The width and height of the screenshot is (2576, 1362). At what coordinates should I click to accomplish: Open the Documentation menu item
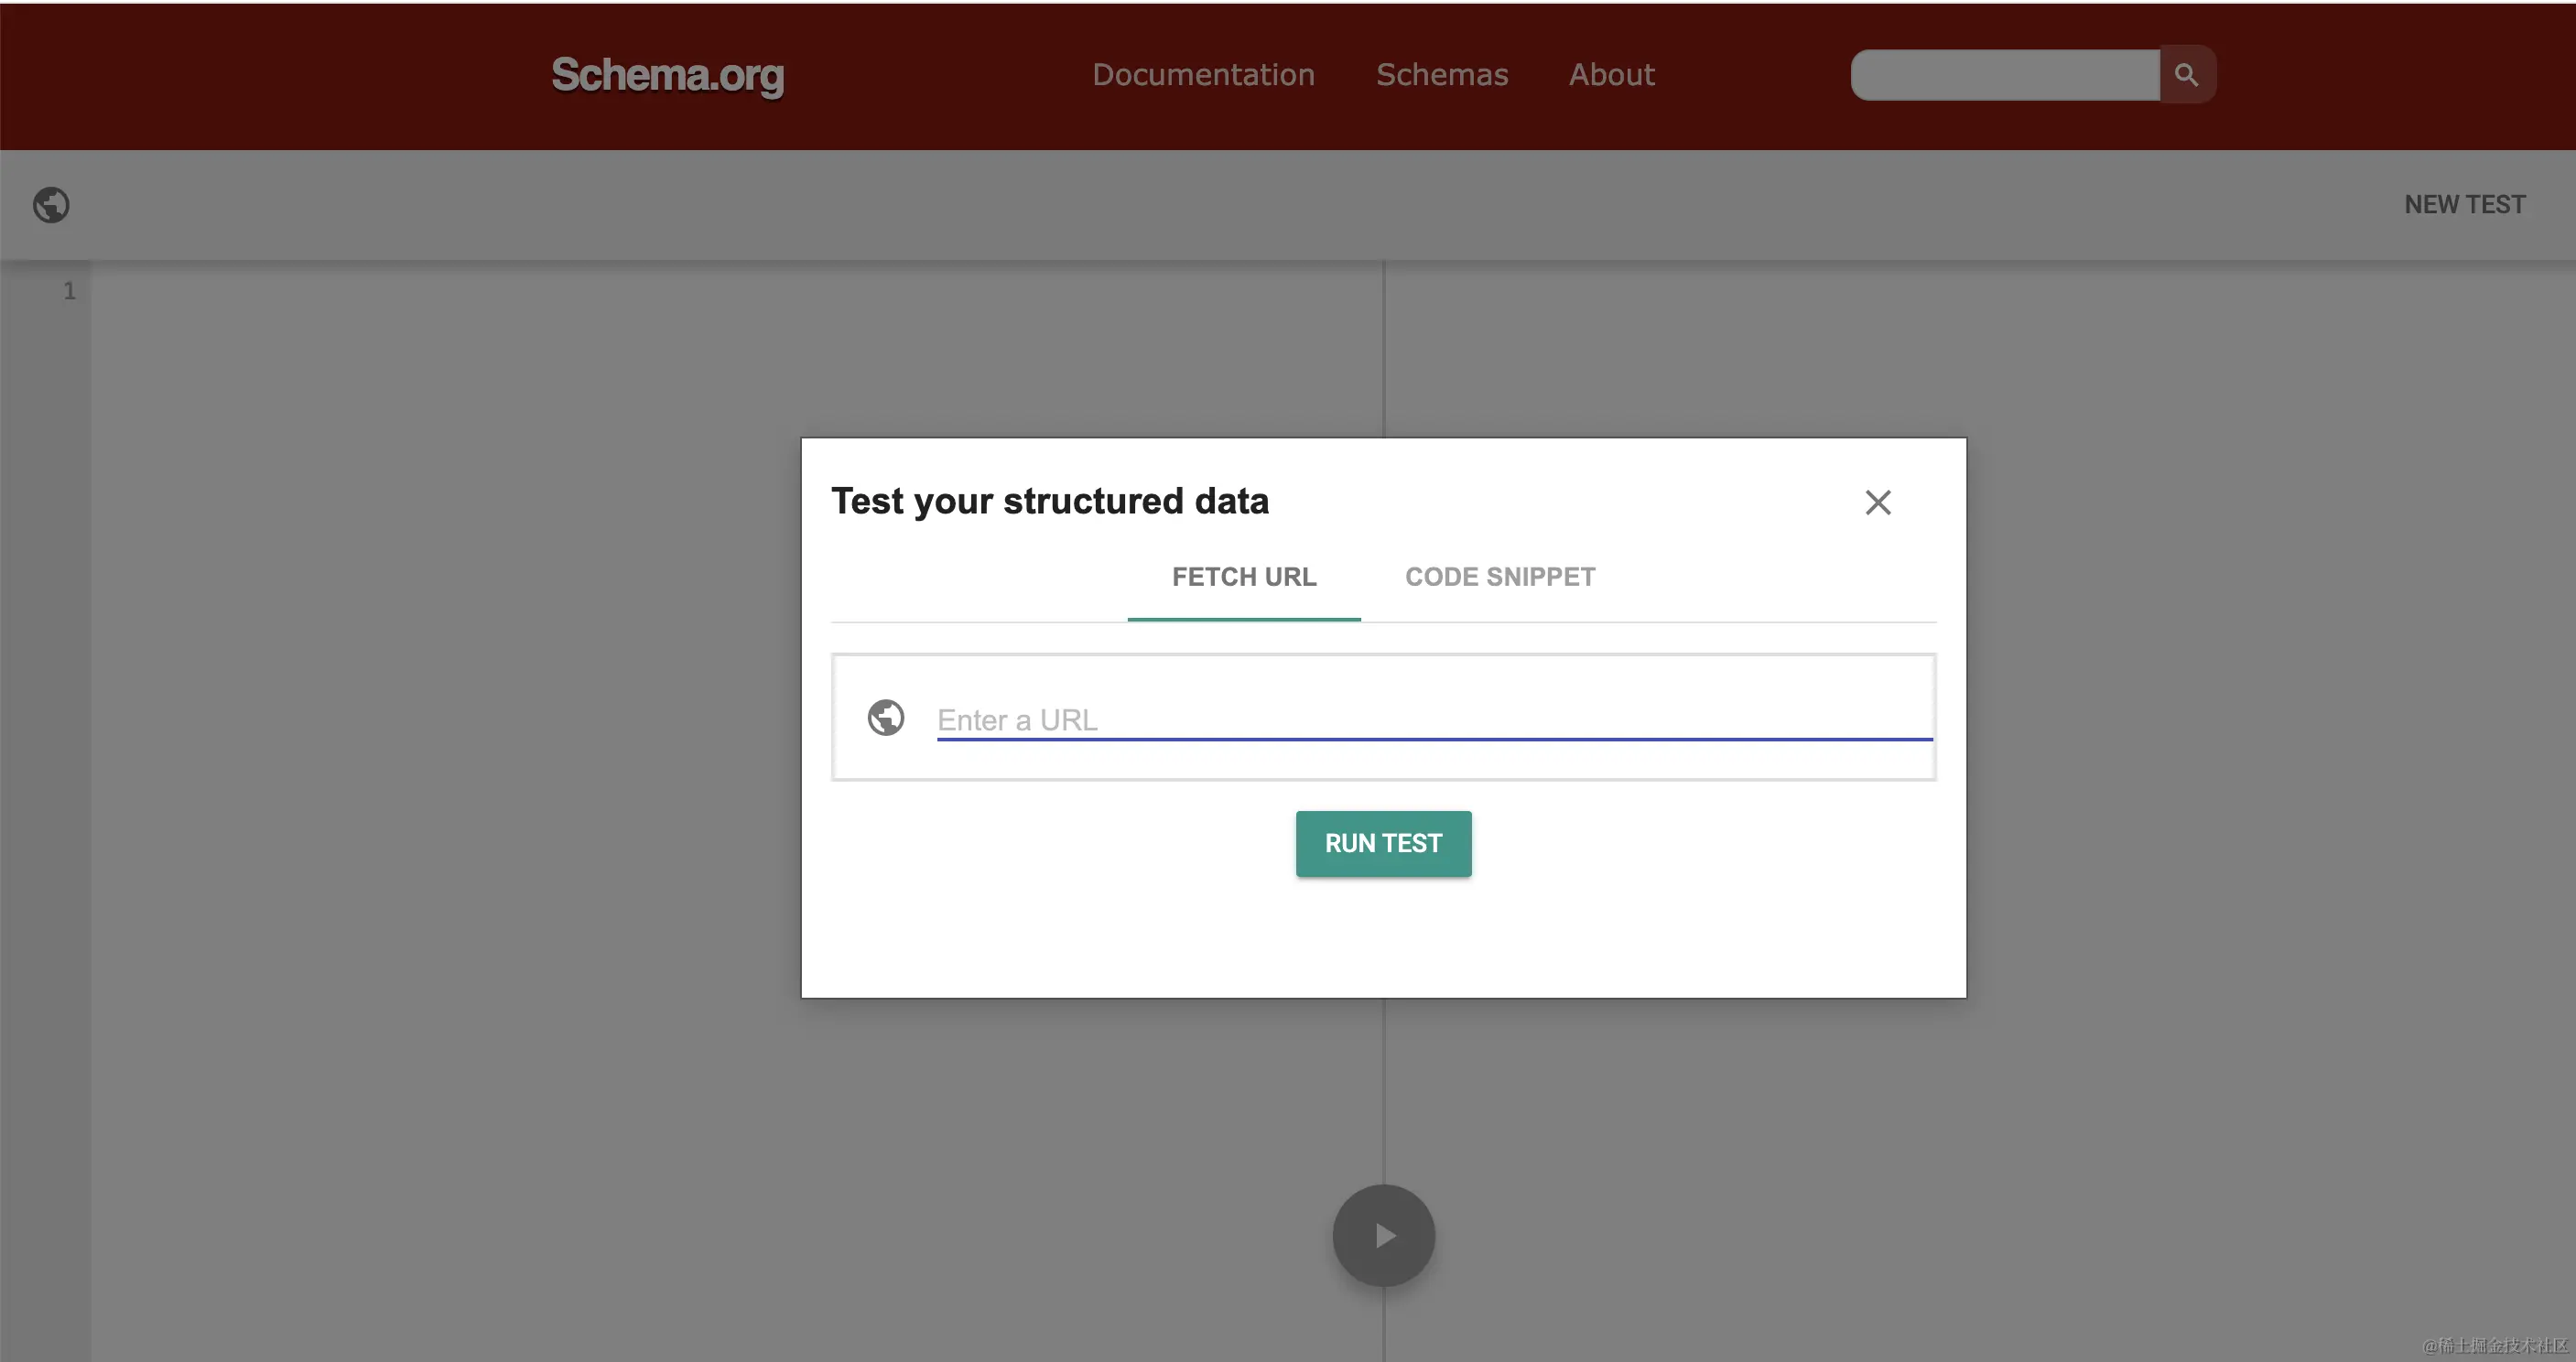point(1203,75)
